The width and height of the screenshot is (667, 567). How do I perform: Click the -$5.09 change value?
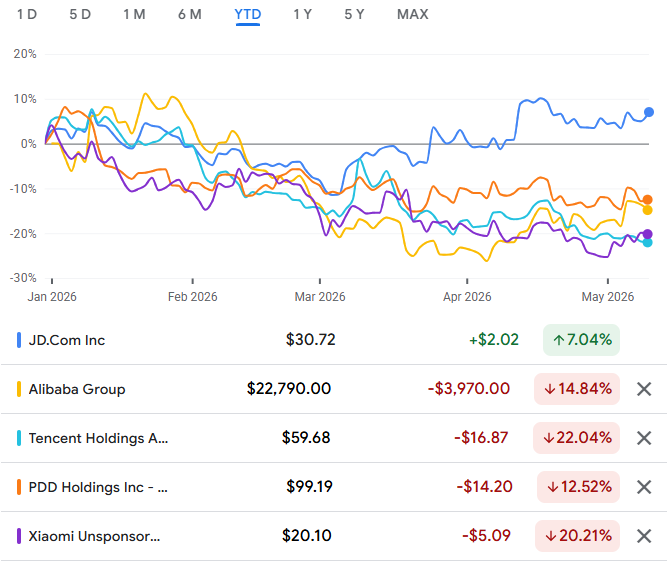pyautogui.click(x=486, y=536)
